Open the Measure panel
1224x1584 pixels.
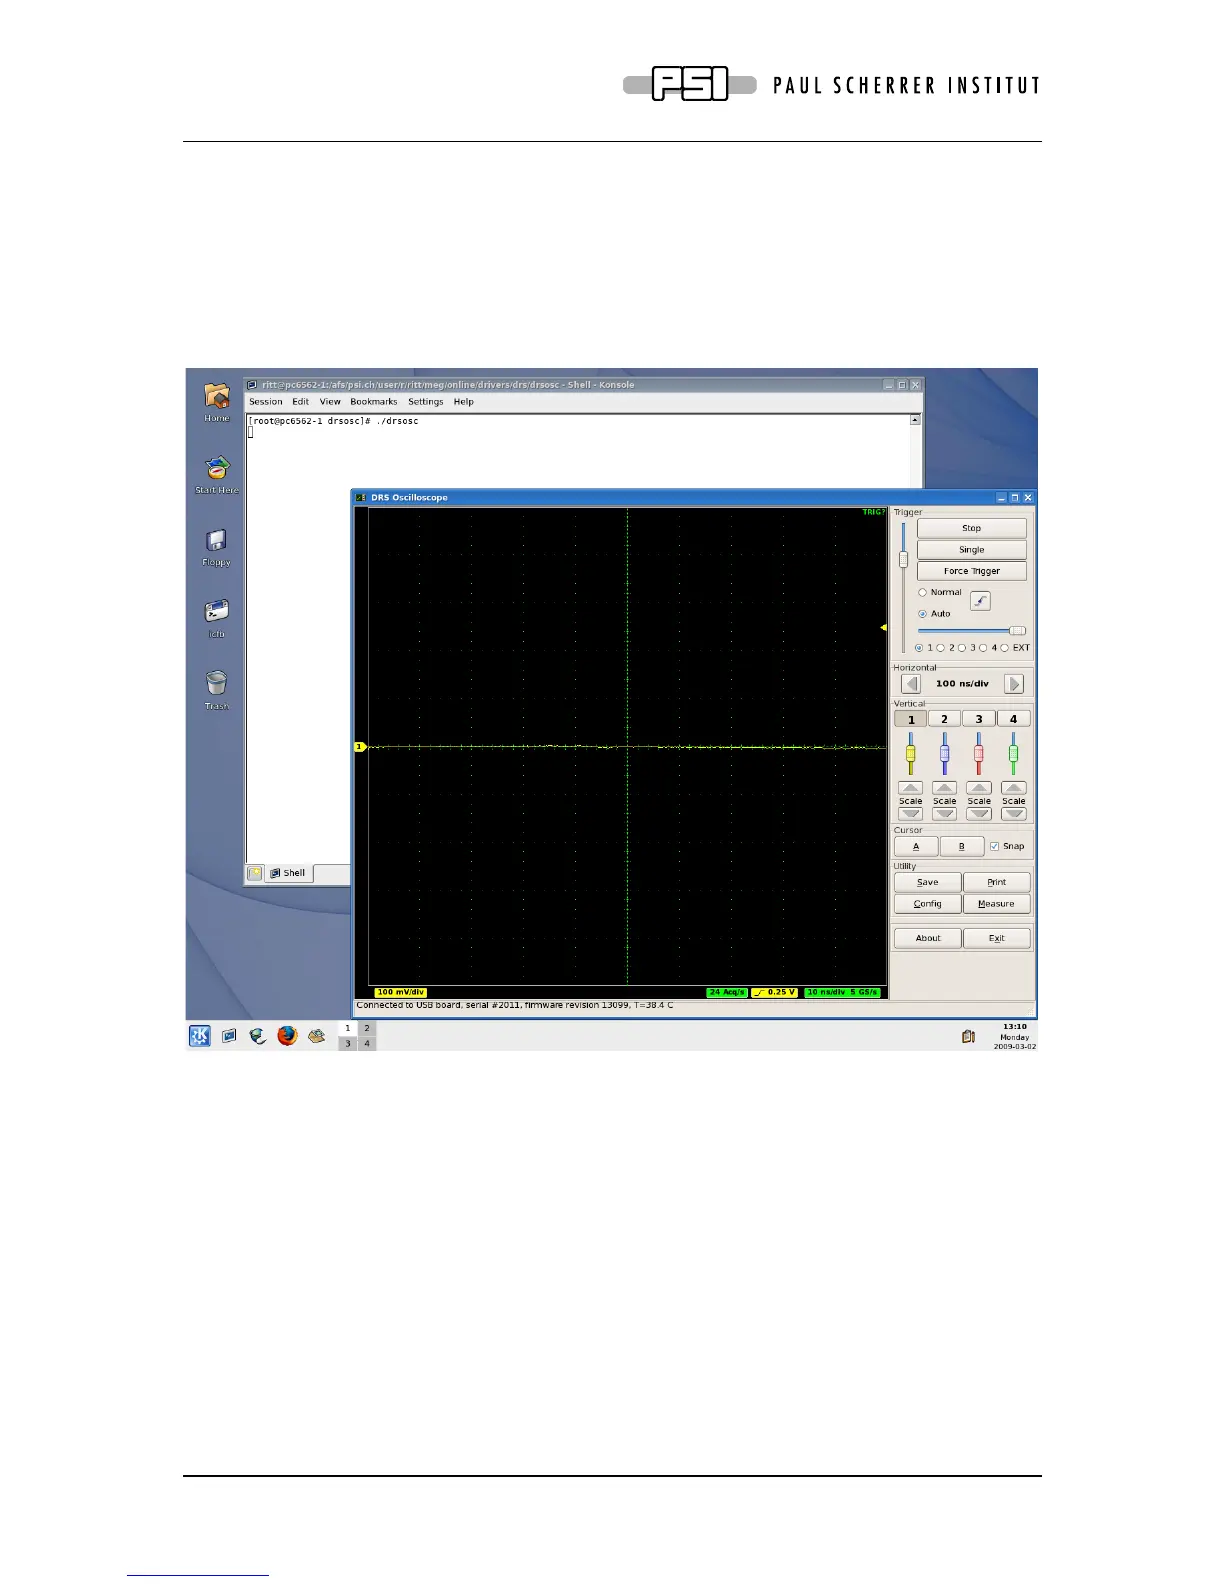997,904
